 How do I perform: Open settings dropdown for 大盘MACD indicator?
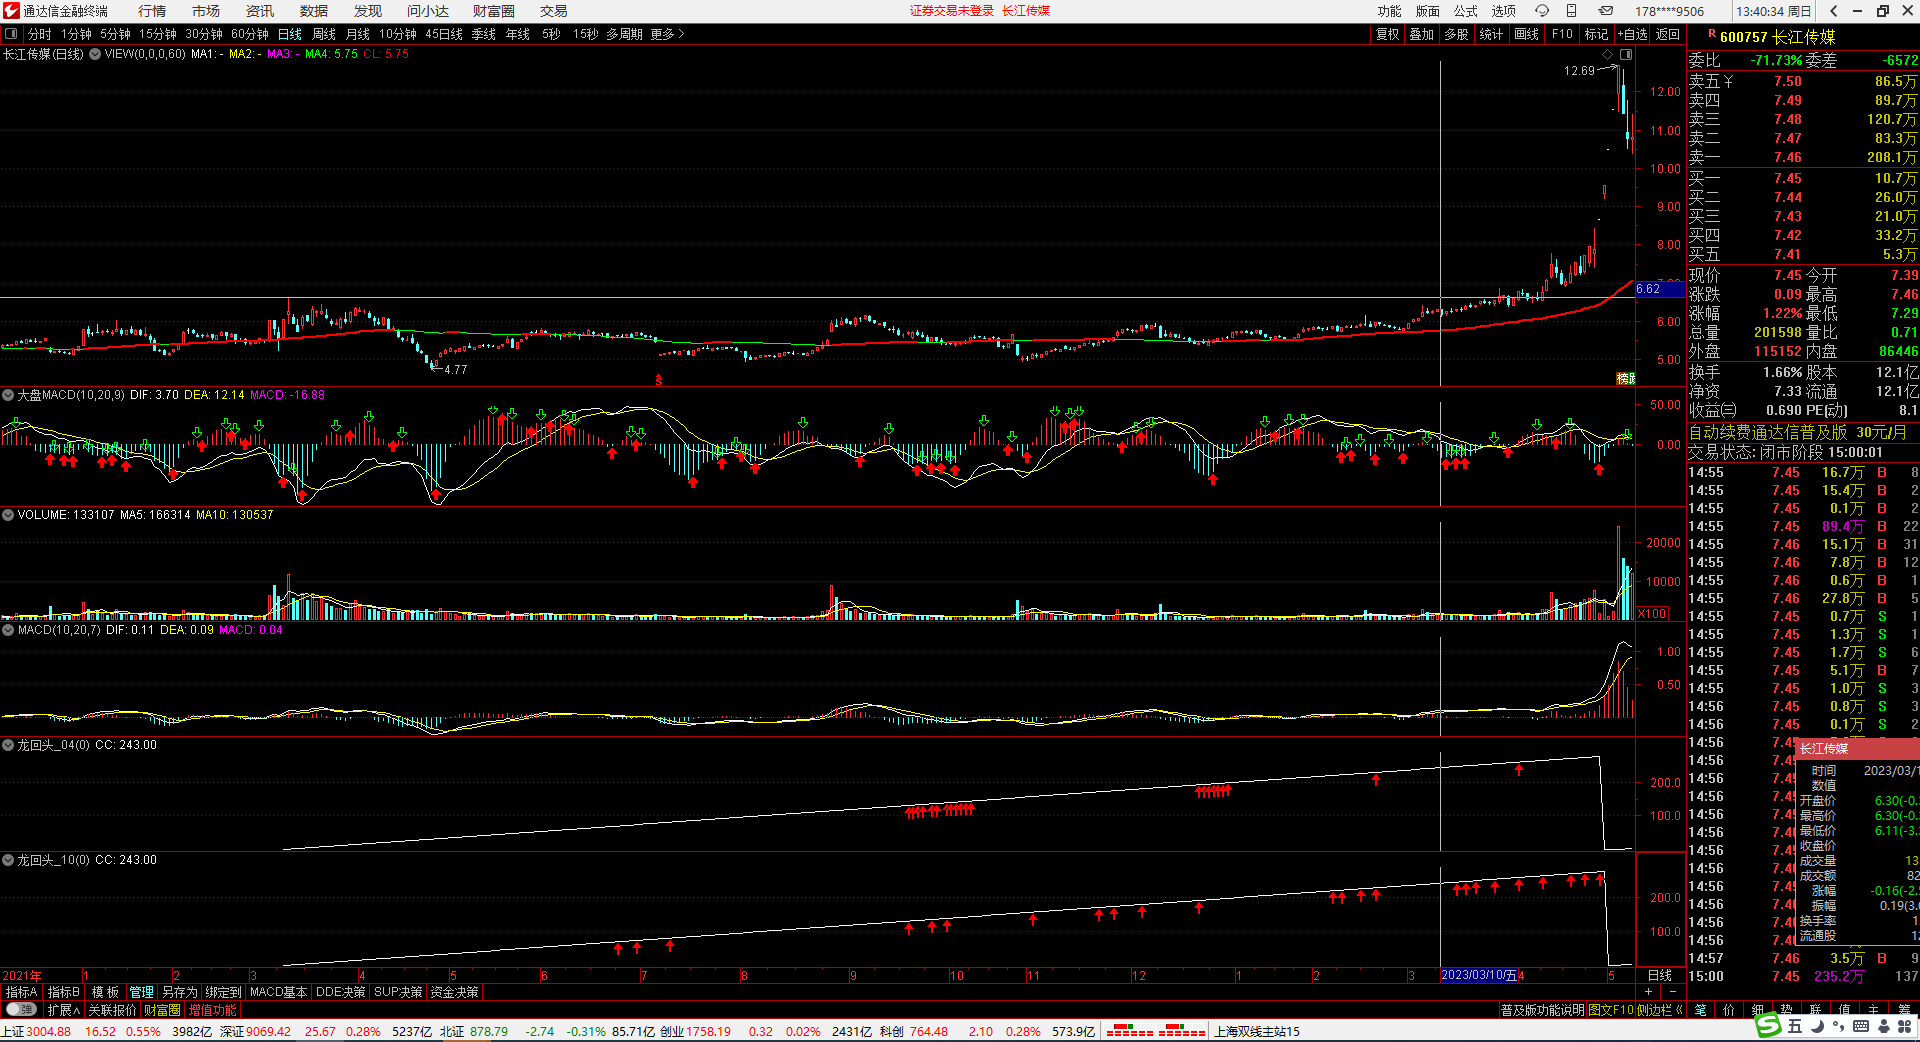pyautogui.click(x=8, y=395)
